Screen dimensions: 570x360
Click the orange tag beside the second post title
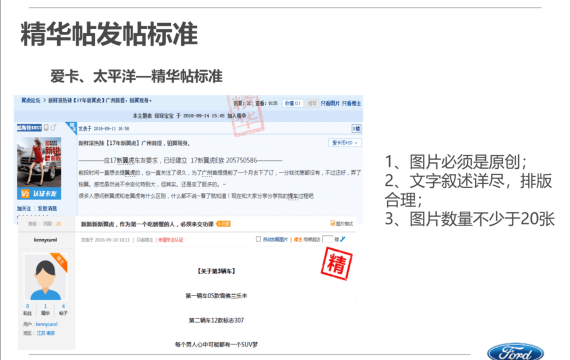coord(224,224)
